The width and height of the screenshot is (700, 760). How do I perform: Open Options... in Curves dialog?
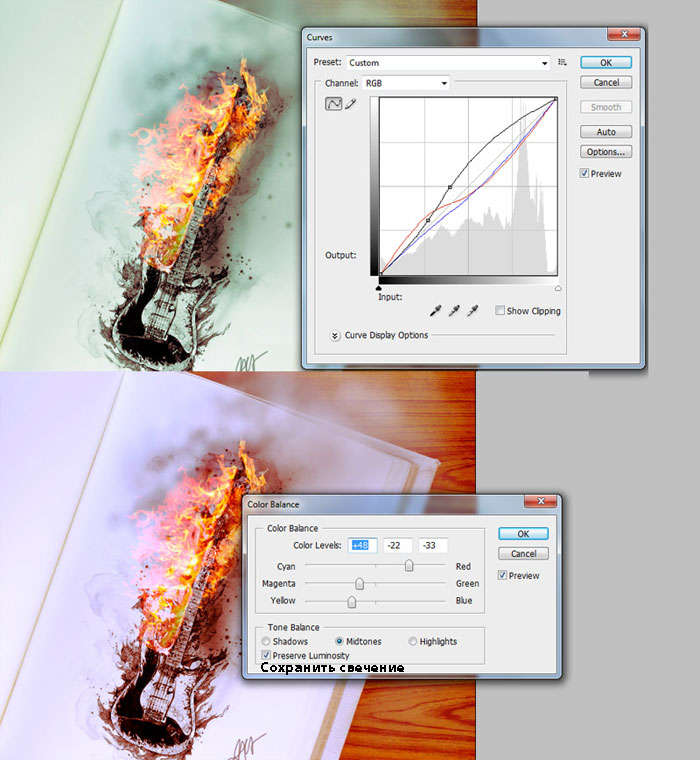pyautogui.click(x=606, y=152)
